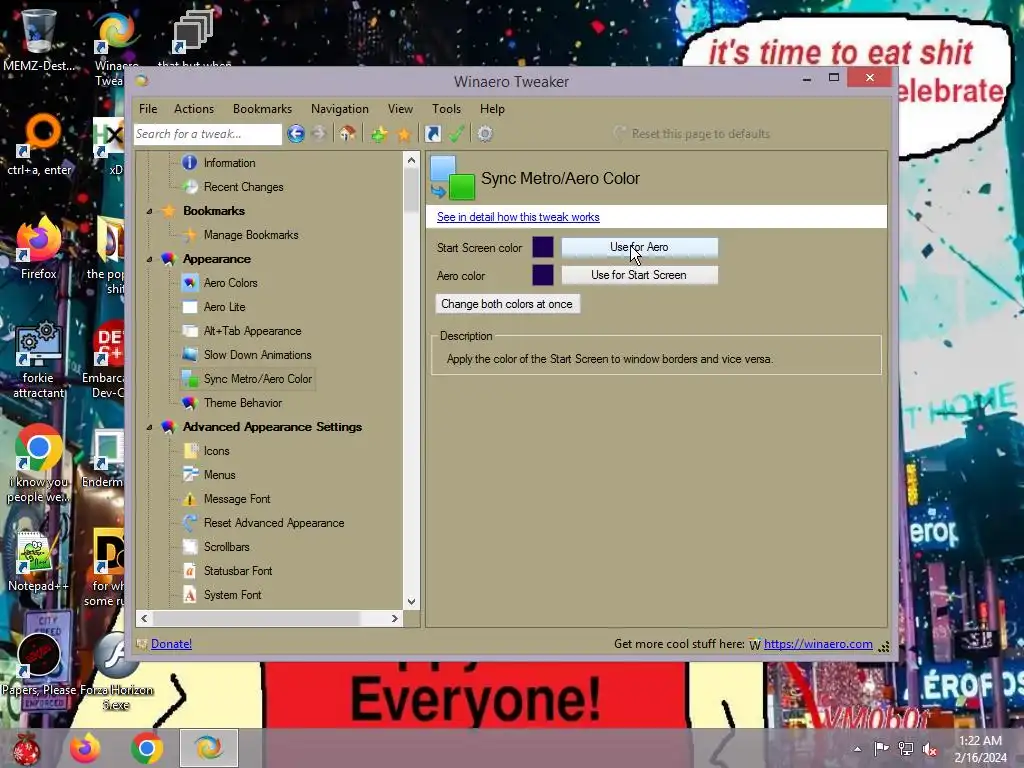
Task: Click the horizontal scrollbar left arrow
Action: click(144, 618)
